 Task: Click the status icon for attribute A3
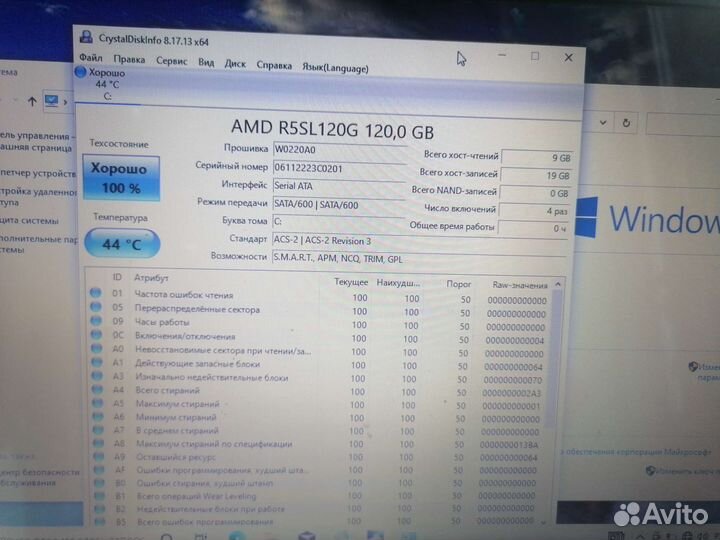97,376
